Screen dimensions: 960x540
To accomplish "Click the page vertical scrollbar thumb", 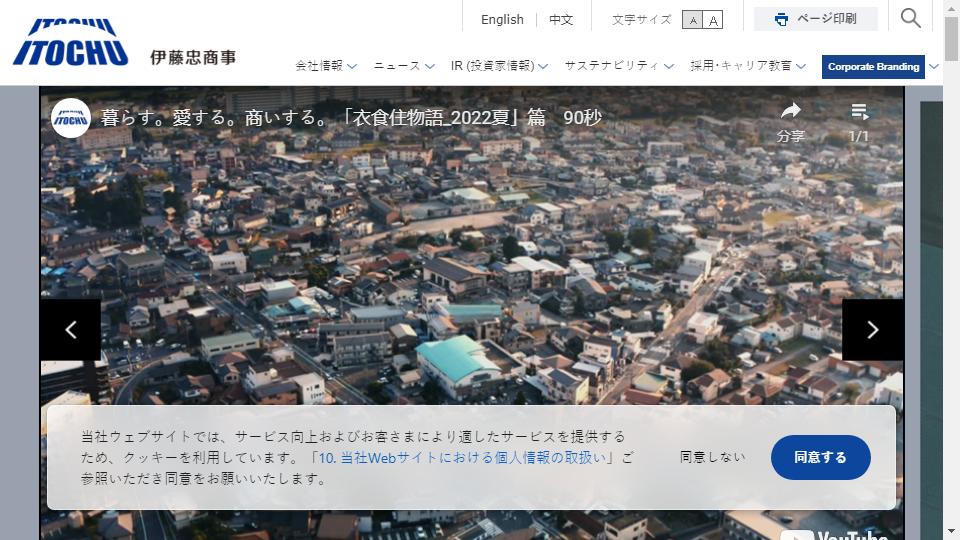I will point(951,40).
